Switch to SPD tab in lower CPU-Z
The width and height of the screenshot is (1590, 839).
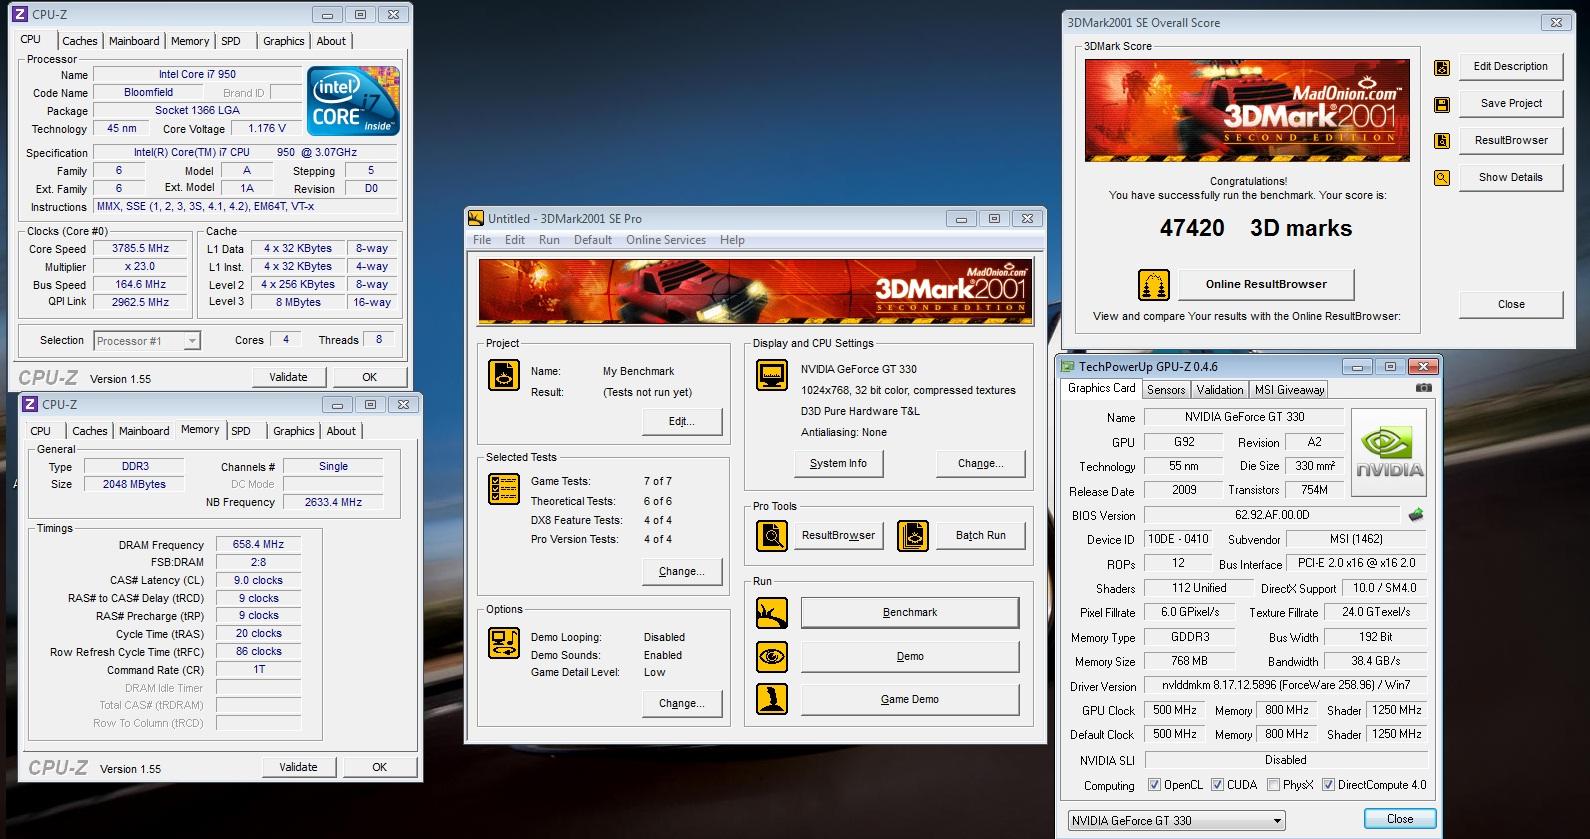241,431
